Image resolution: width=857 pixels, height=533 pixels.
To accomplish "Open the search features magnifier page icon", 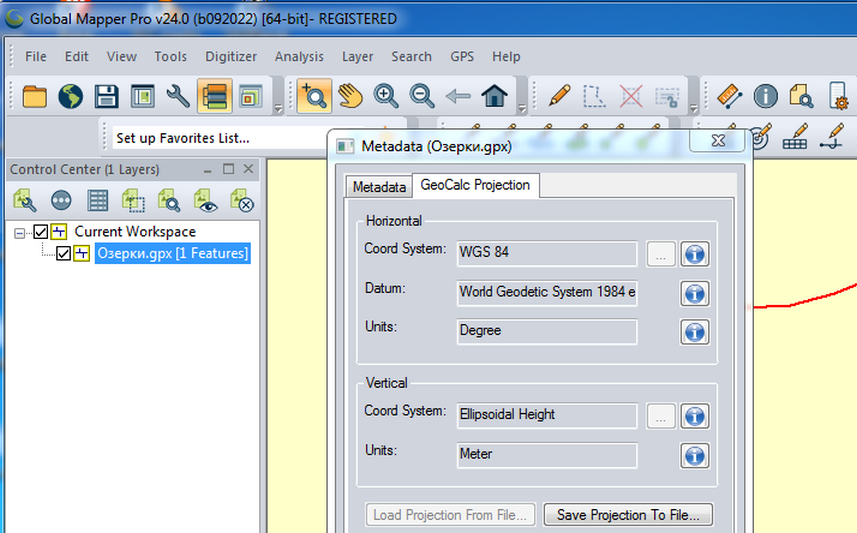I will 801,96.
